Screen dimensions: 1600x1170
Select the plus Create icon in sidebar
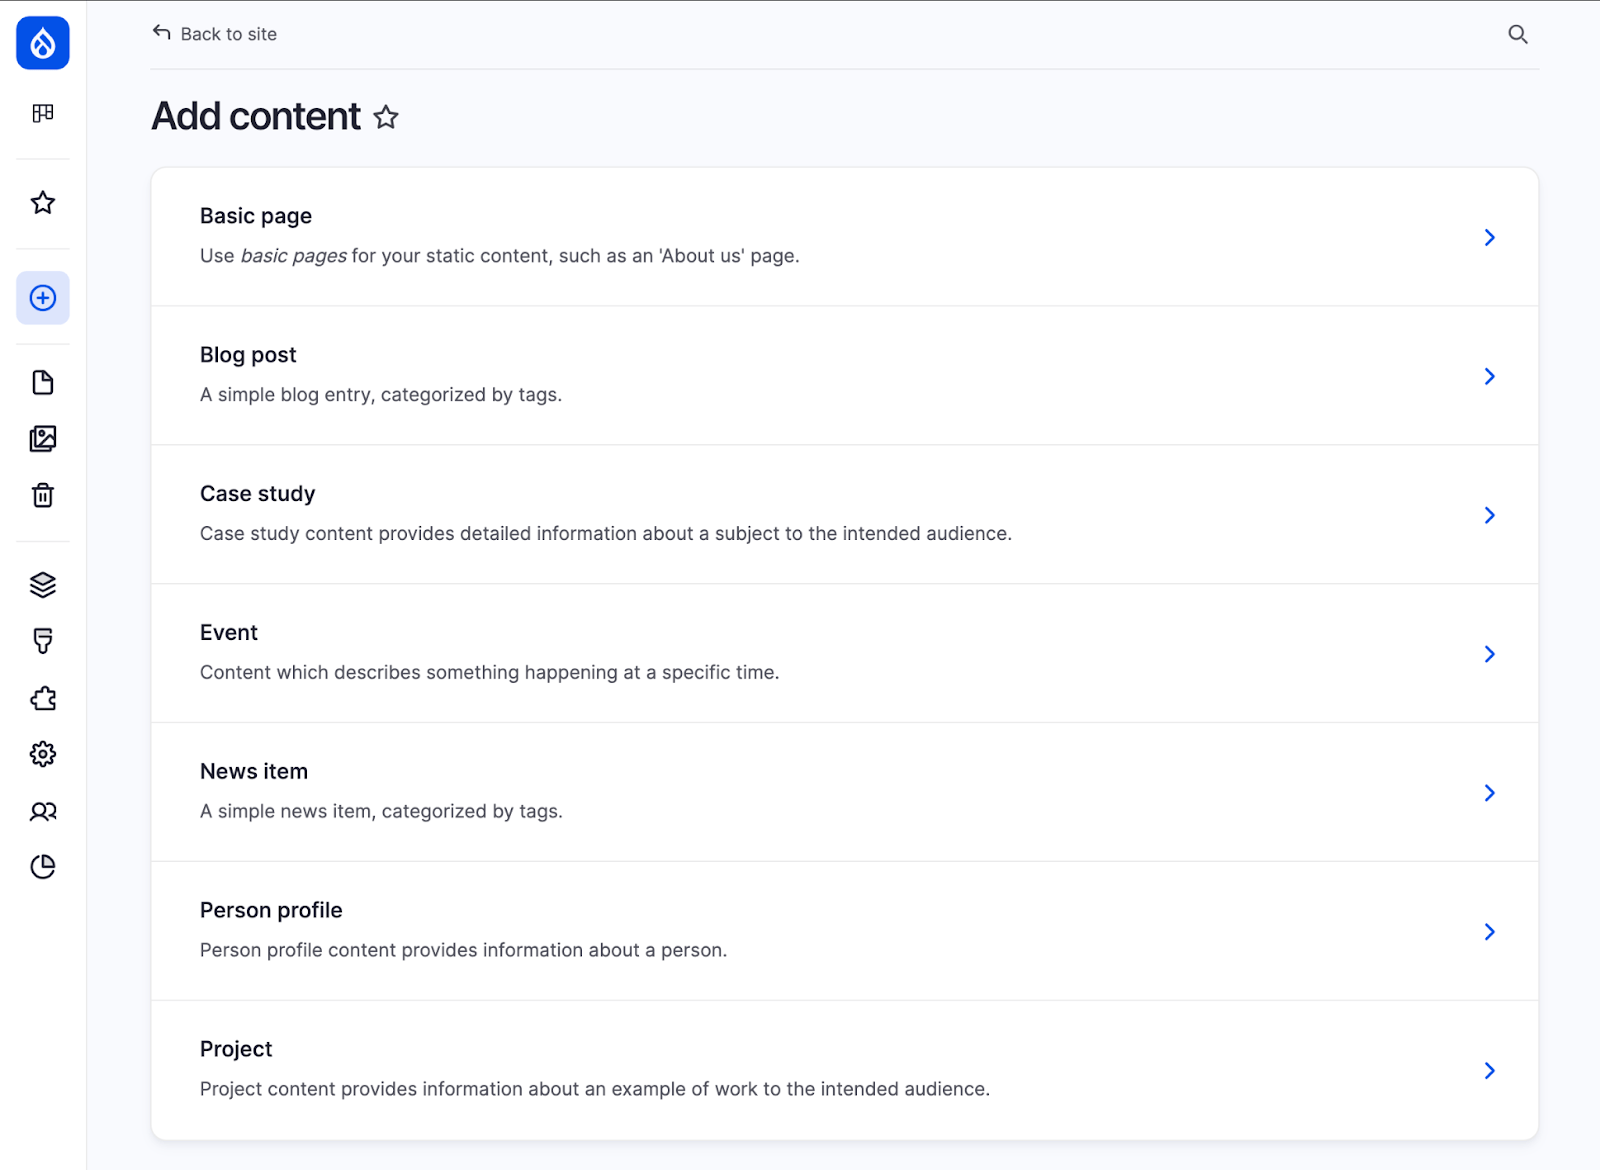pos(43,298)
